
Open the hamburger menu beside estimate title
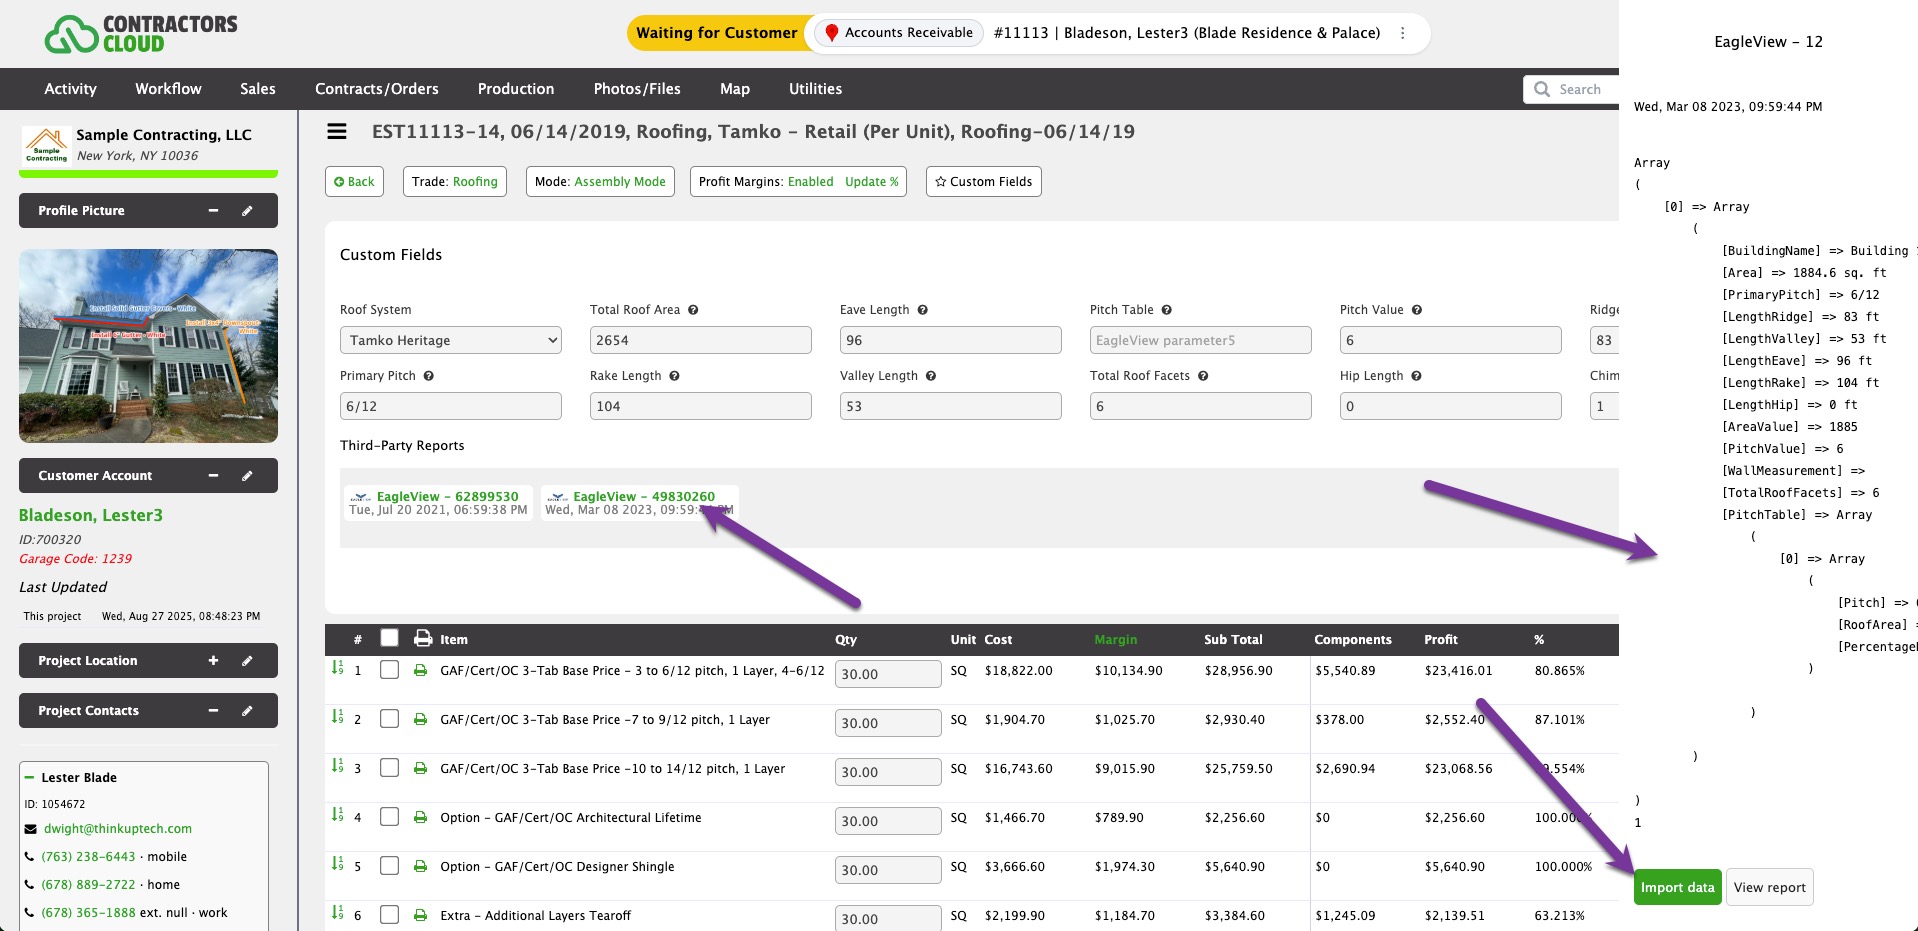(x=337, y=132)
